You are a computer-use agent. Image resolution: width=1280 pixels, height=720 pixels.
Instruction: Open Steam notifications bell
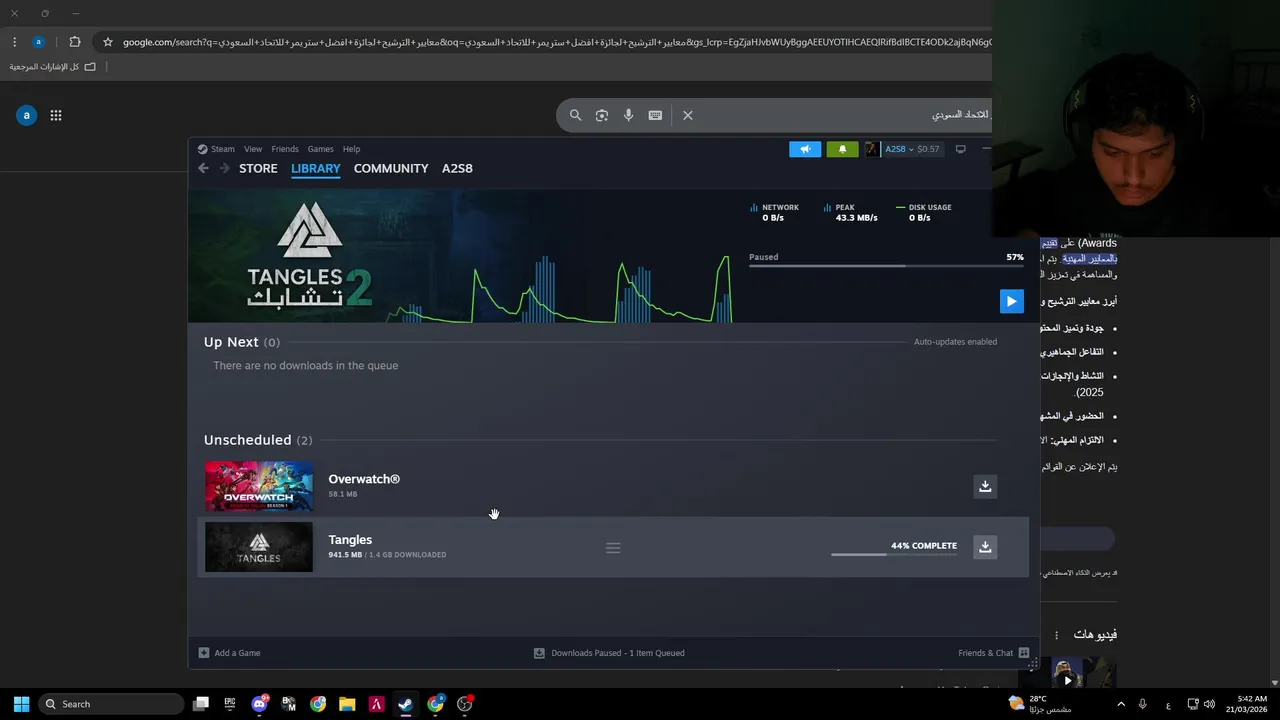pyautogui.click(x=842, y=149)
